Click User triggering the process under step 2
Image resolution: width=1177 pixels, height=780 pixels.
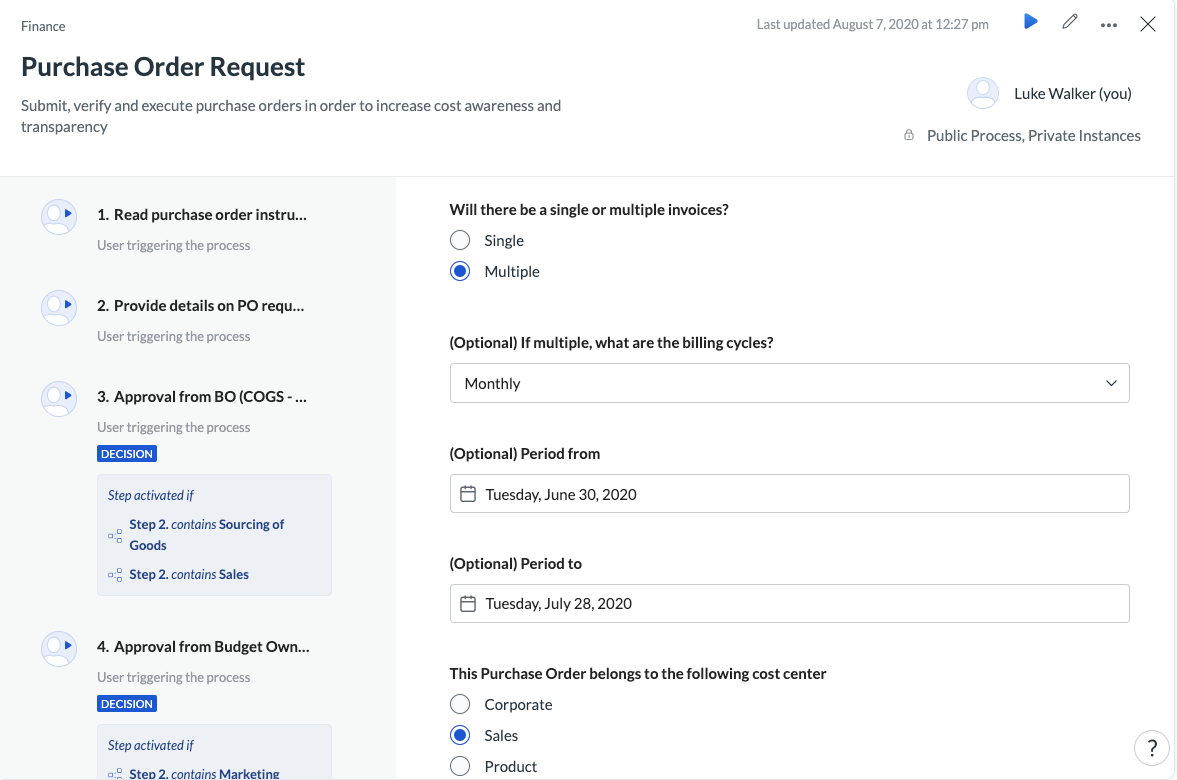point(173,336)
